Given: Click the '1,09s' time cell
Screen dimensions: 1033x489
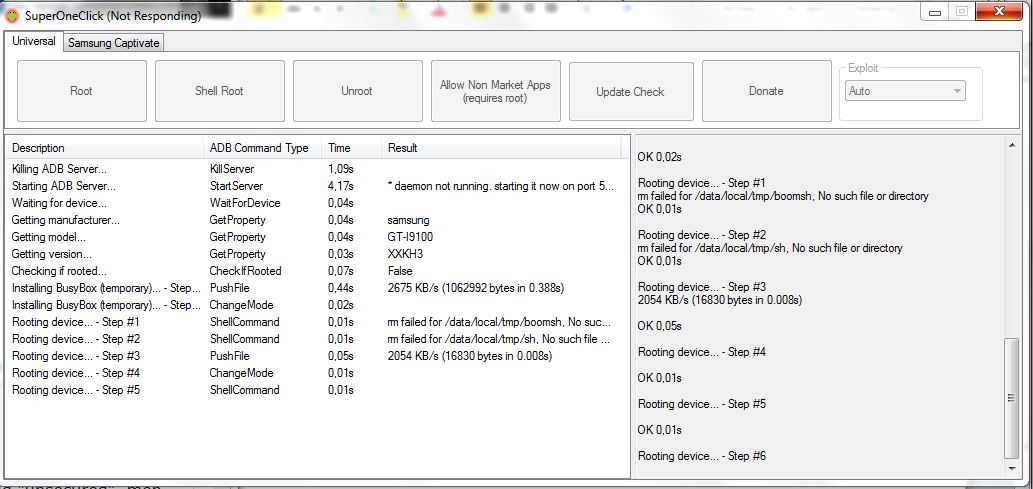Looking at the screenshot, I should 341,169.
